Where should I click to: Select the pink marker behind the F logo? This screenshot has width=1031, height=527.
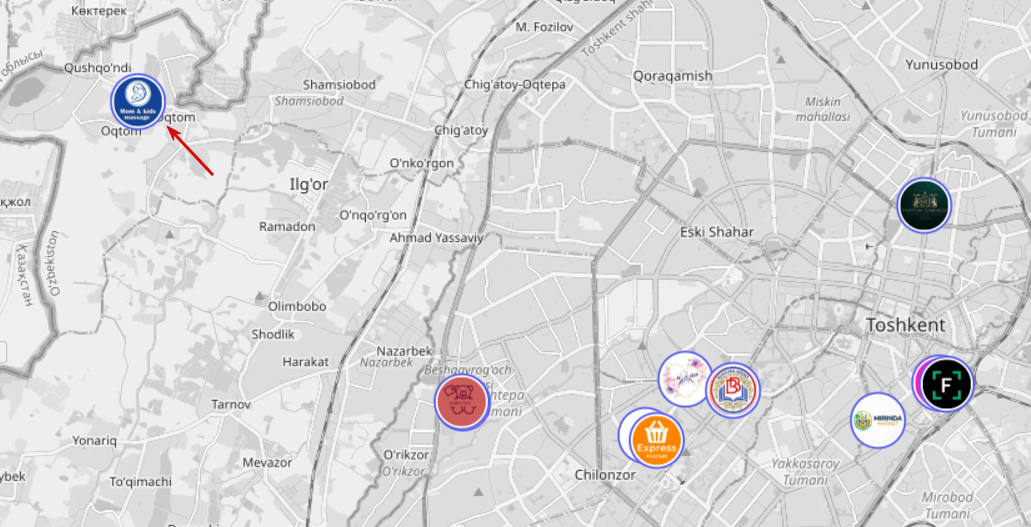pos(917,382)
